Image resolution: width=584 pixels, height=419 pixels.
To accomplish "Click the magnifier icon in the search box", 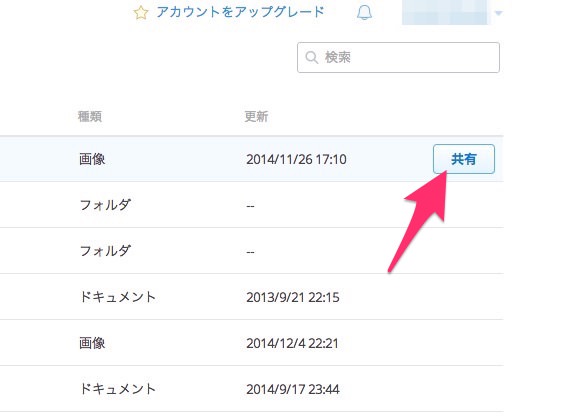I will [x=311, y=57].
